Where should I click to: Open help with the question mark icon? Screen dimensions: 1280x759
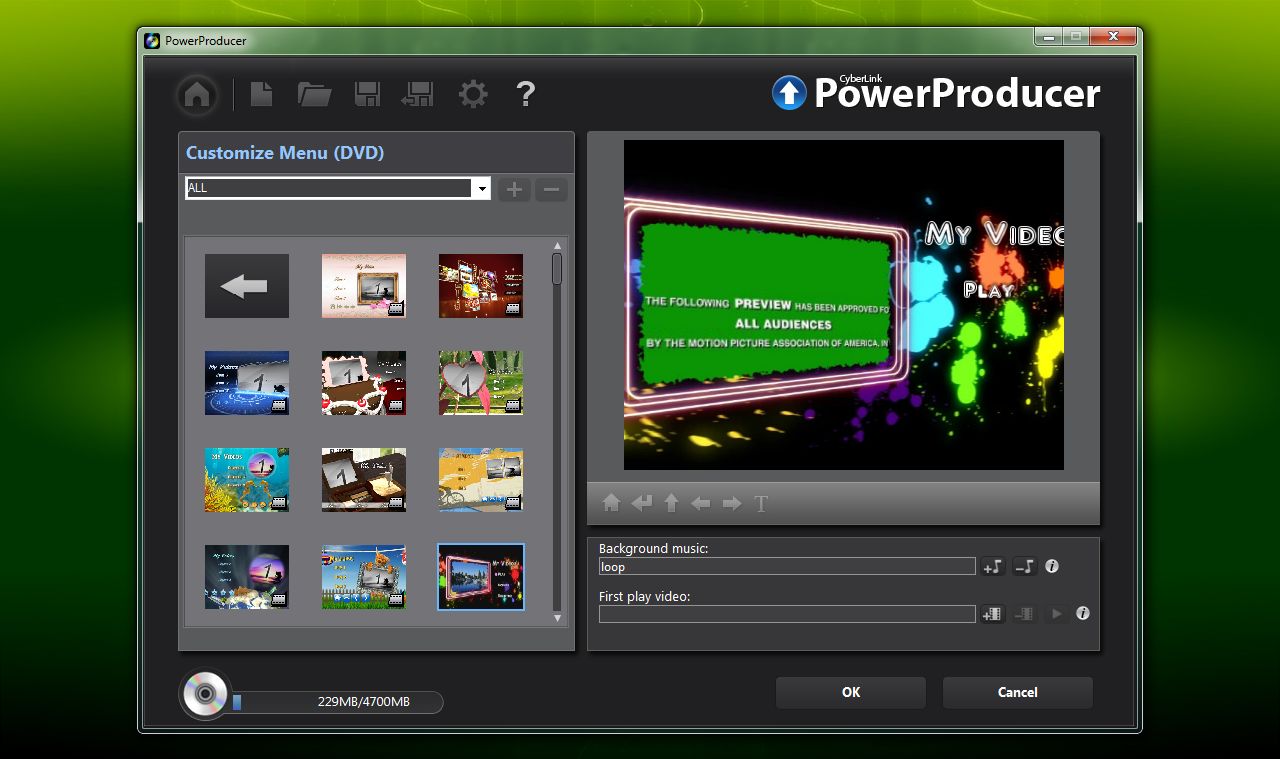pyautogui.click(x=525, y=94)
